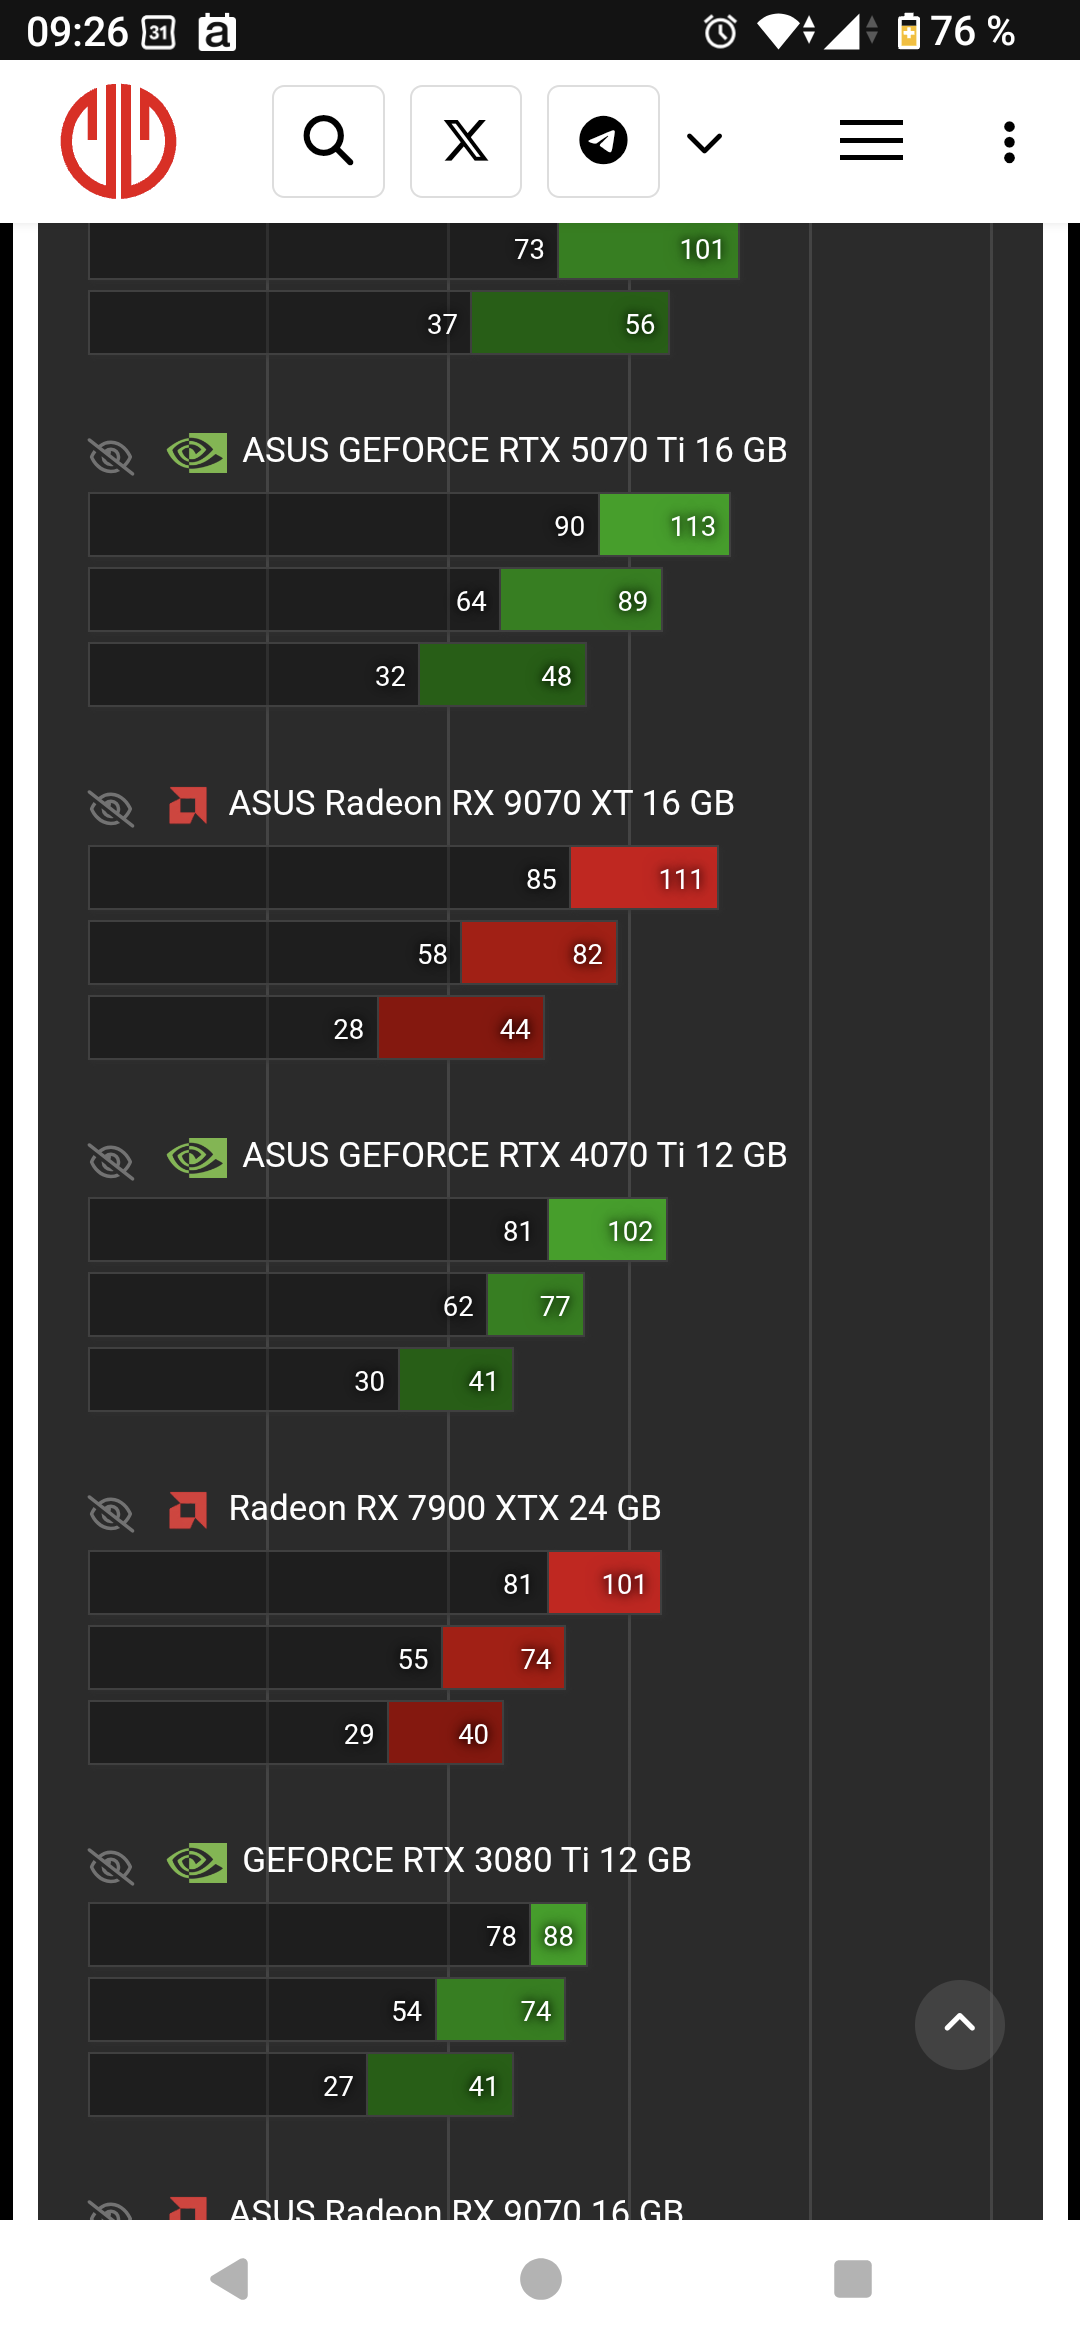This screenshot has height=2340, width=1080.
Task: Hide the ASUS GEFORCE RTX 5070 Ti entry
Action: point(111,456)
